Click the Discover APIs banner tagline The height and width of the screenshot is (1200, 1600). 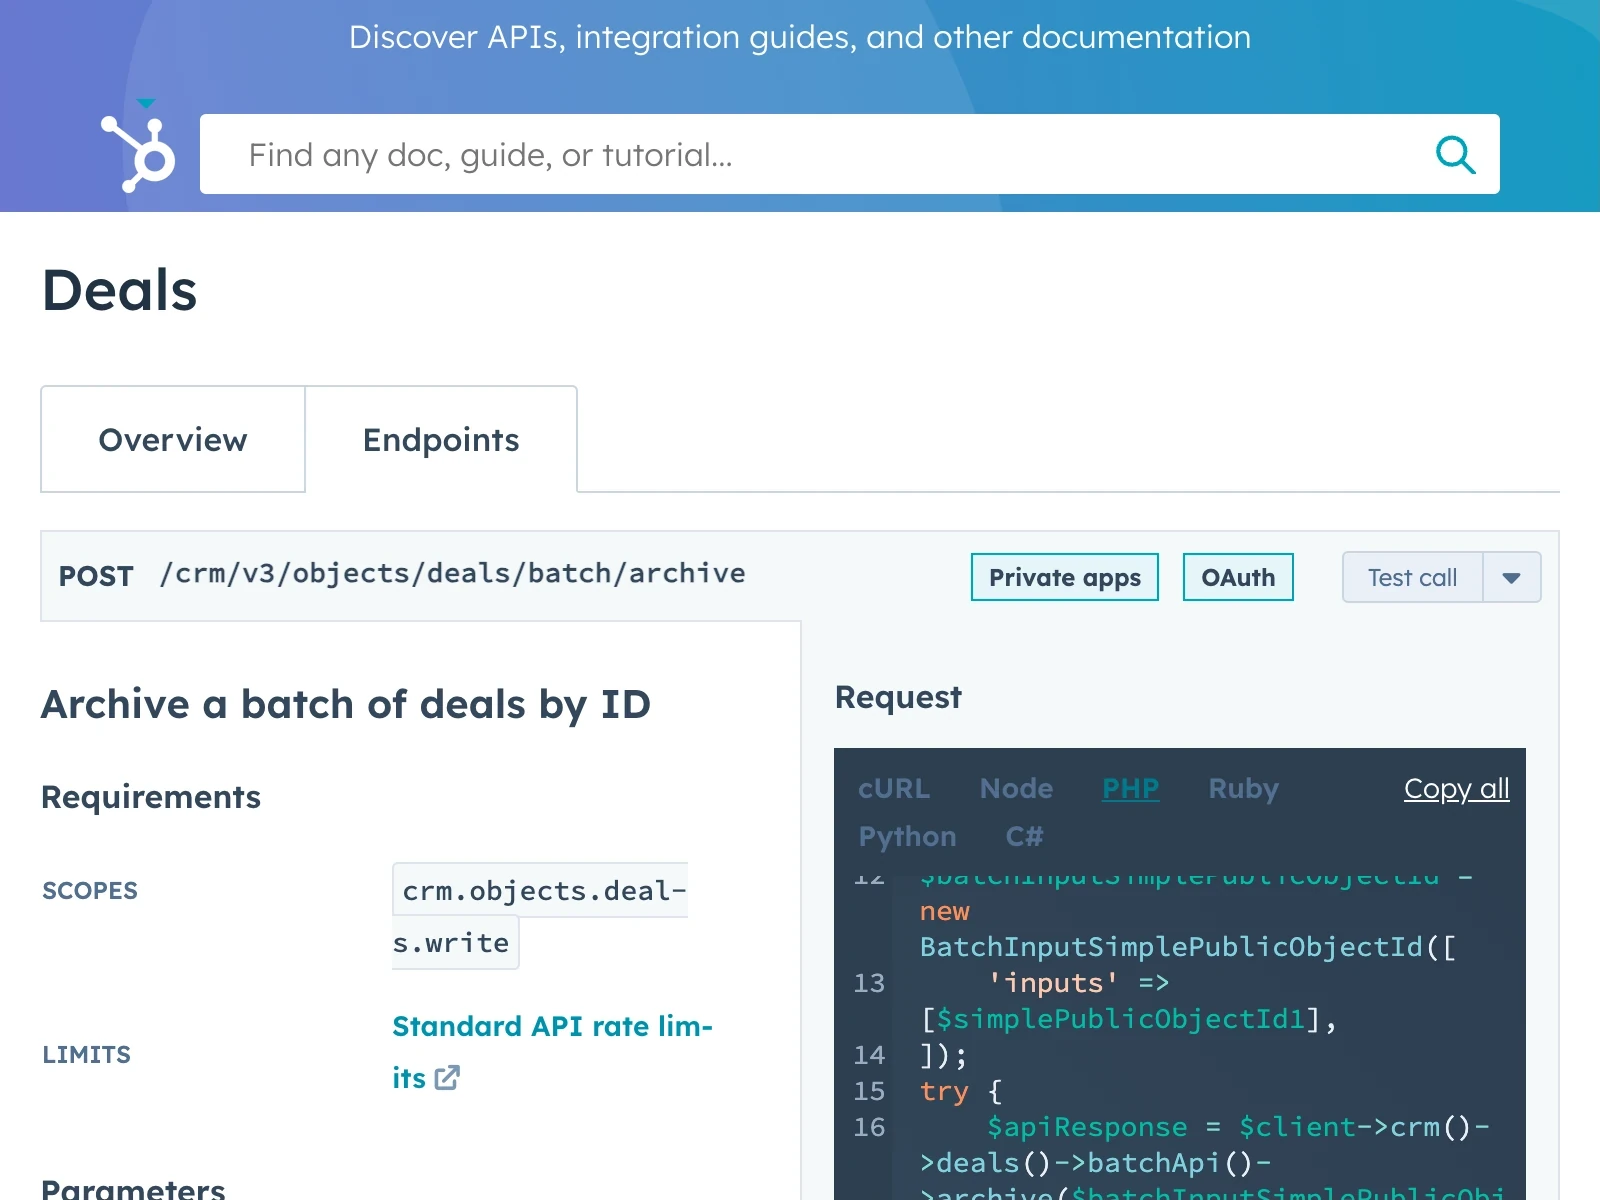(x=800, y=37)
